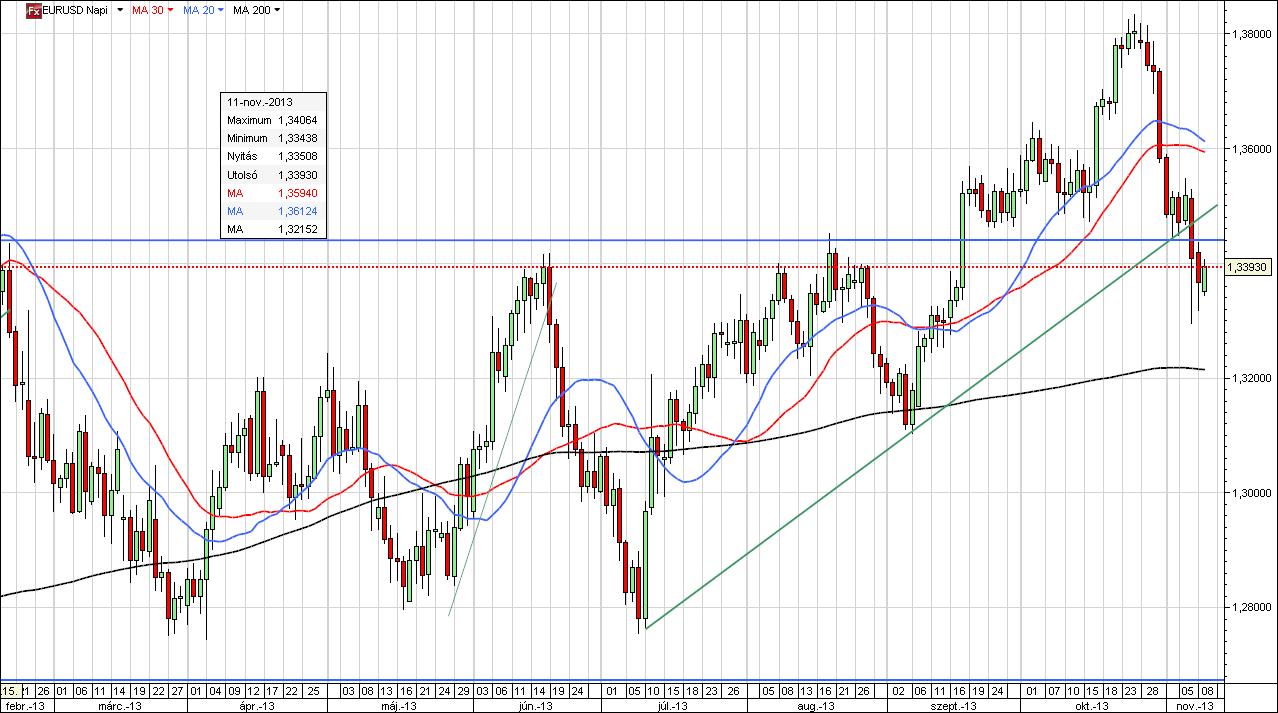Click the szept.-13 month label
Screen dimensions: 1278x713
[x=953, y=706]
